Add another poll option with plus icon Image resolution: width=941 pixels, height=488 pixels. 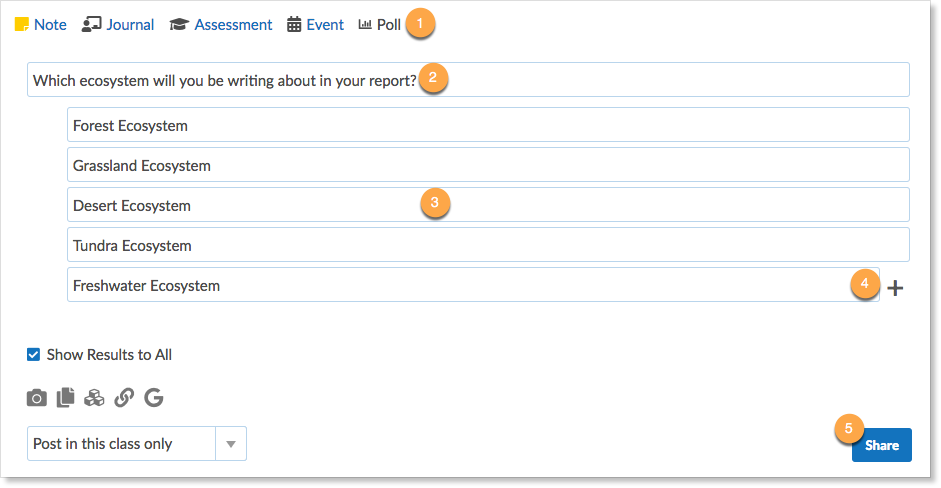pyautogui.click(x=895, y=288)
